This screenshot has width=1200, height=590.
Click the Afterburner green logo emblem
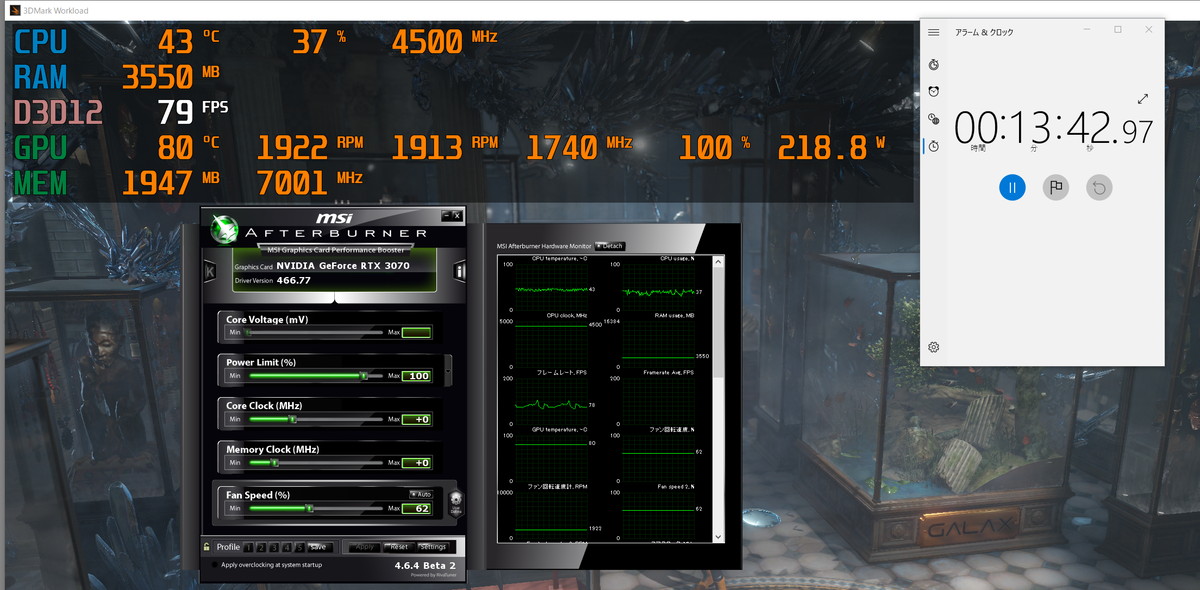click(x=224, y=229)
